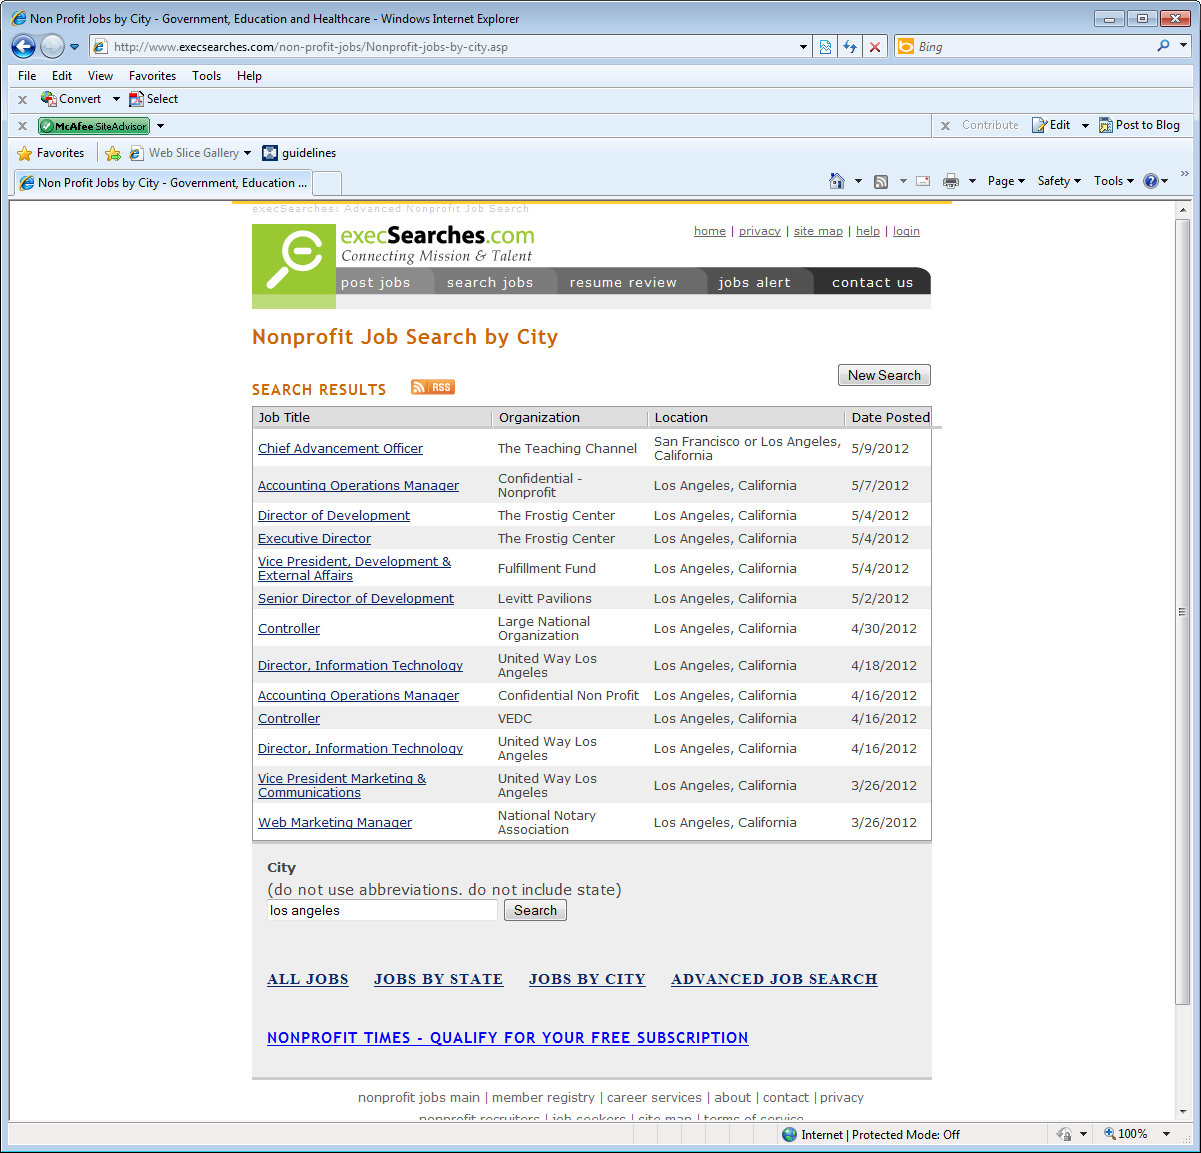This screenshot has height=1153, width=1201.
Task: Toggle Compatibility View icon in address bar
Action: click(825, 47)
